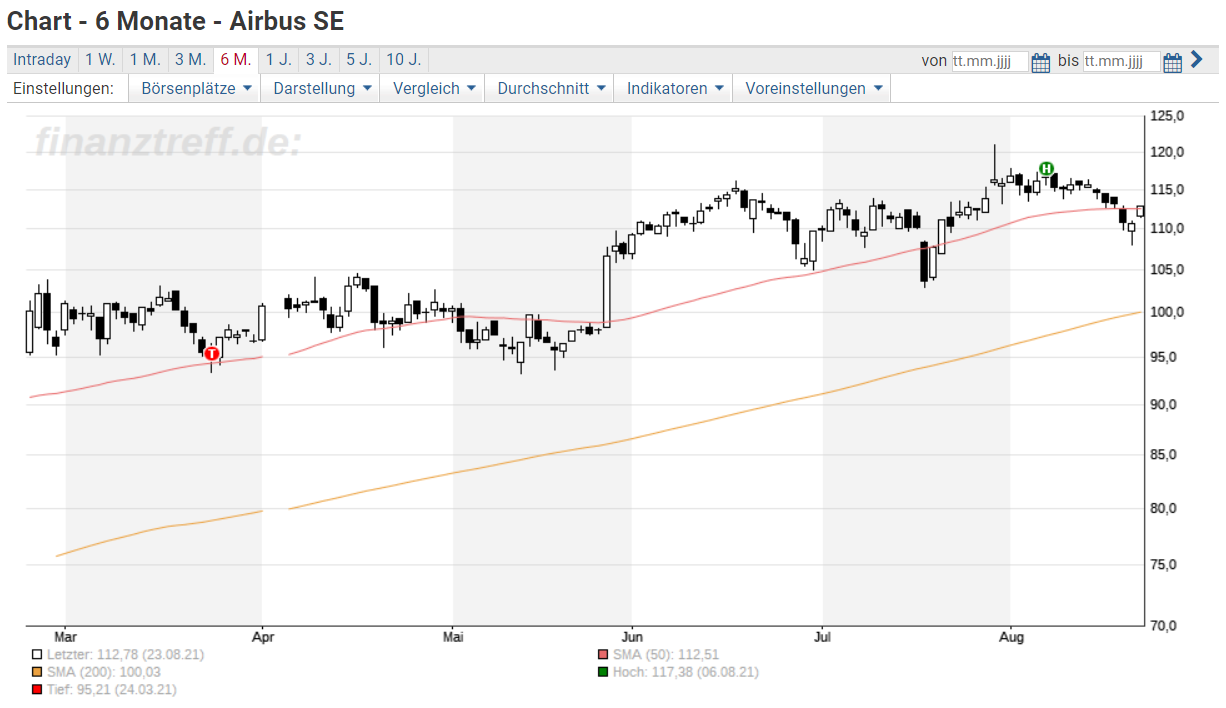Click the 'Jul' month axis label

(822, 636)
